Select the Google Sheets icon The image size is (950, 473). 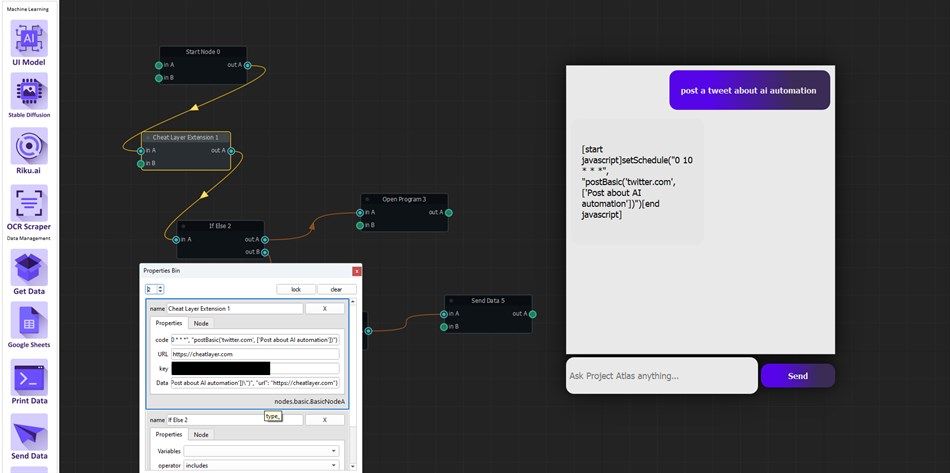pos(29,320)
